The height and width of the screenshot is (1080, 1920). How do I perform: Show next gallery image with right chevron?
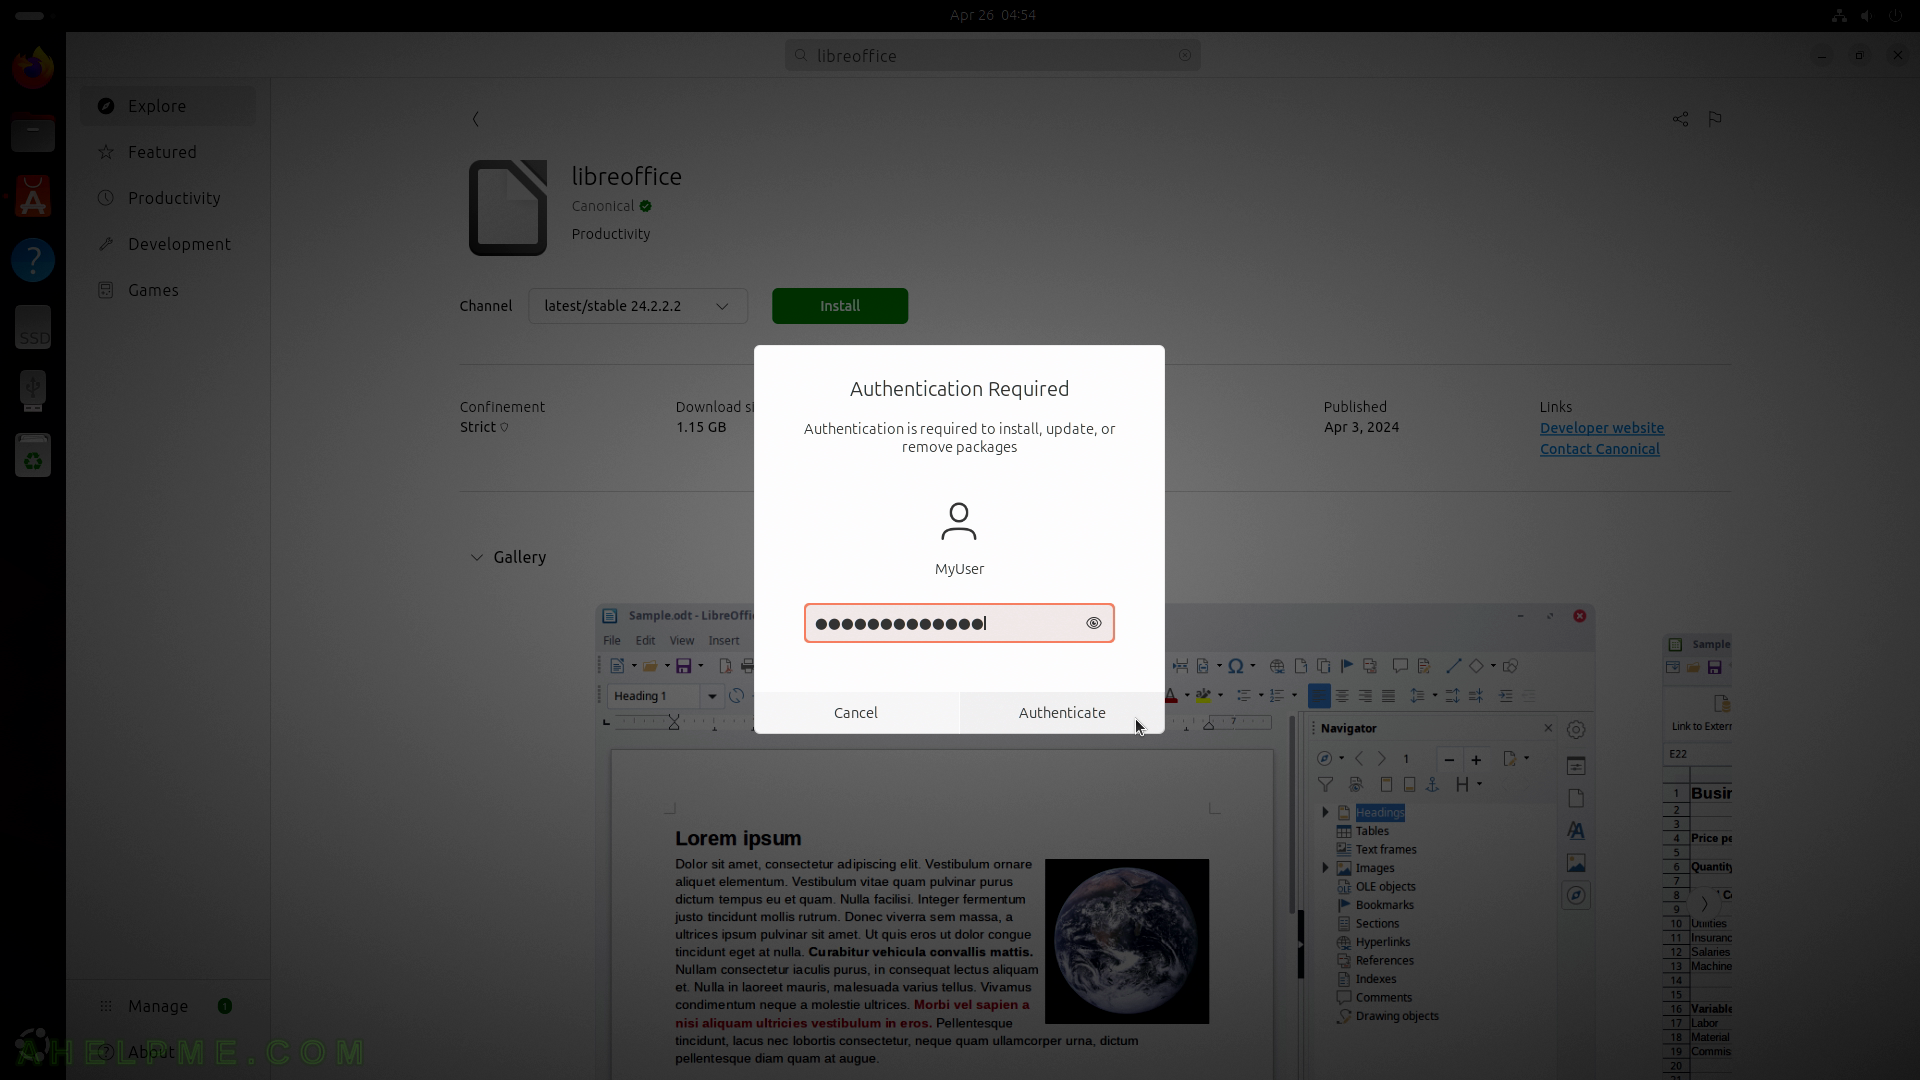pyautogui.click(x=1705, y=903)
